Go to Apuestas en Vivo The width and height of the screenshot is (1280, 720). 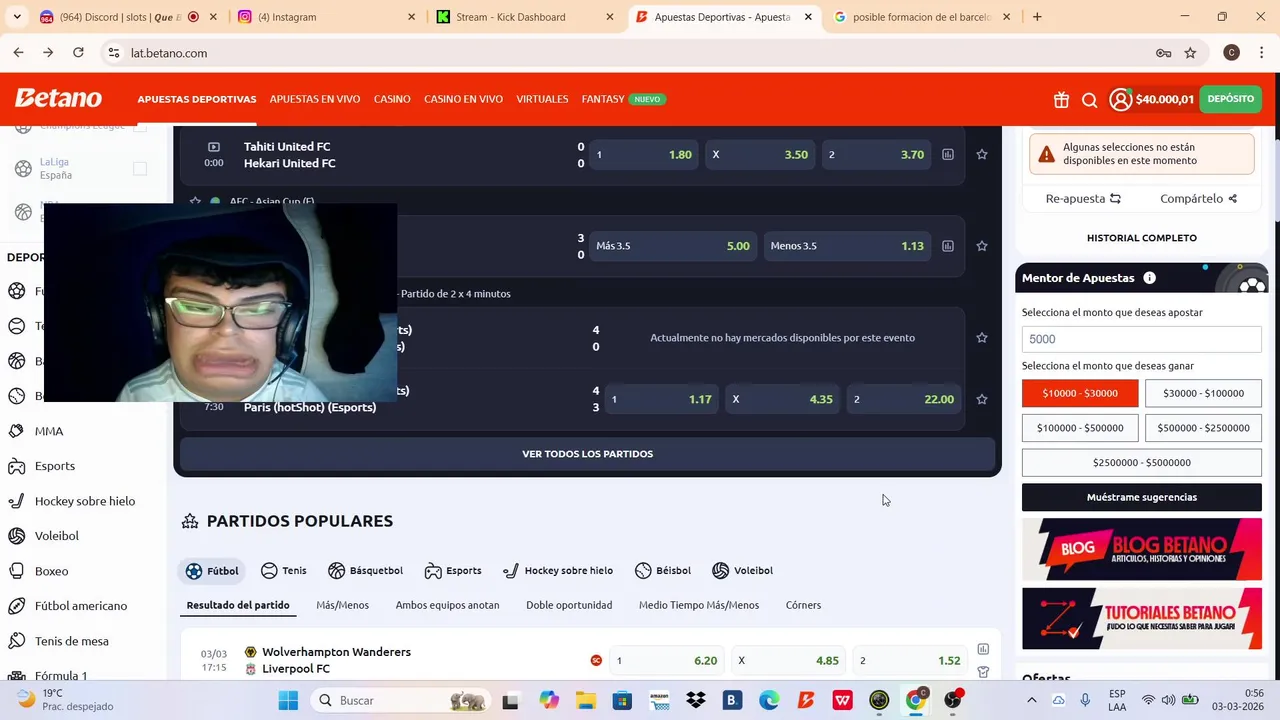click(x=315, y=99)
